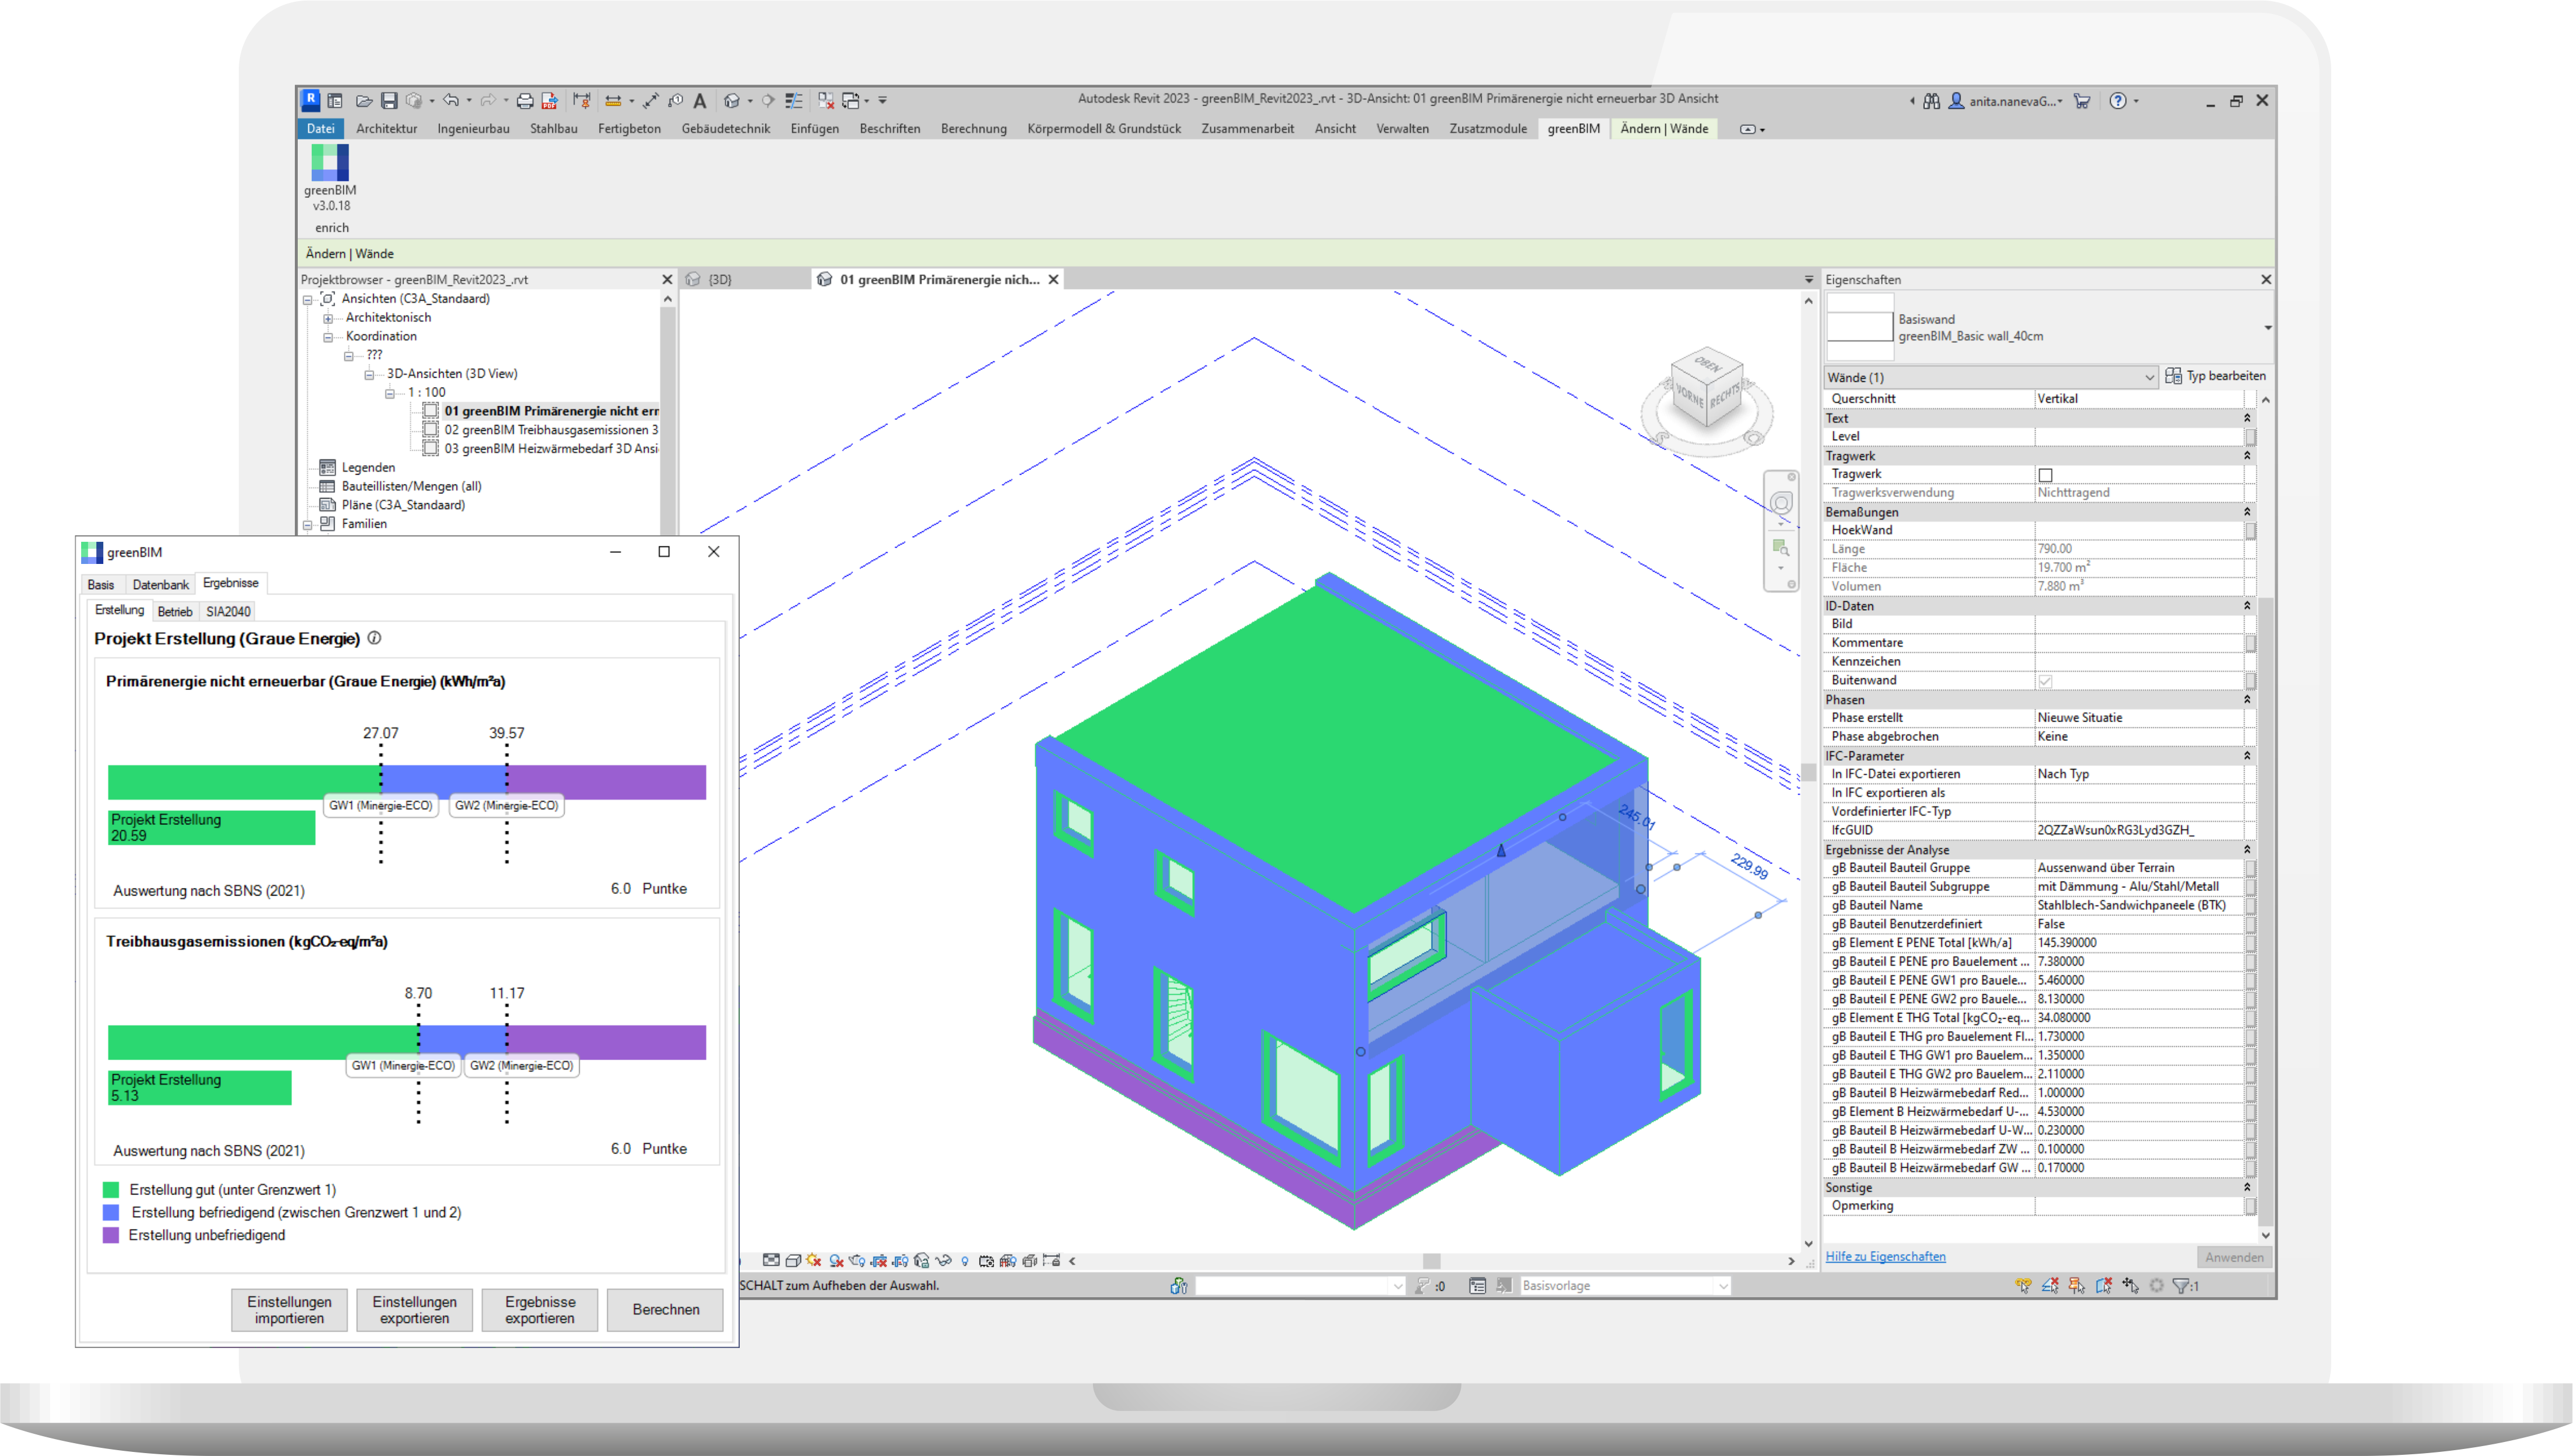This screenshot has height=1456, width=2573.
Task: Click the Kommentare value field in properties
Action: point(2138,643)
